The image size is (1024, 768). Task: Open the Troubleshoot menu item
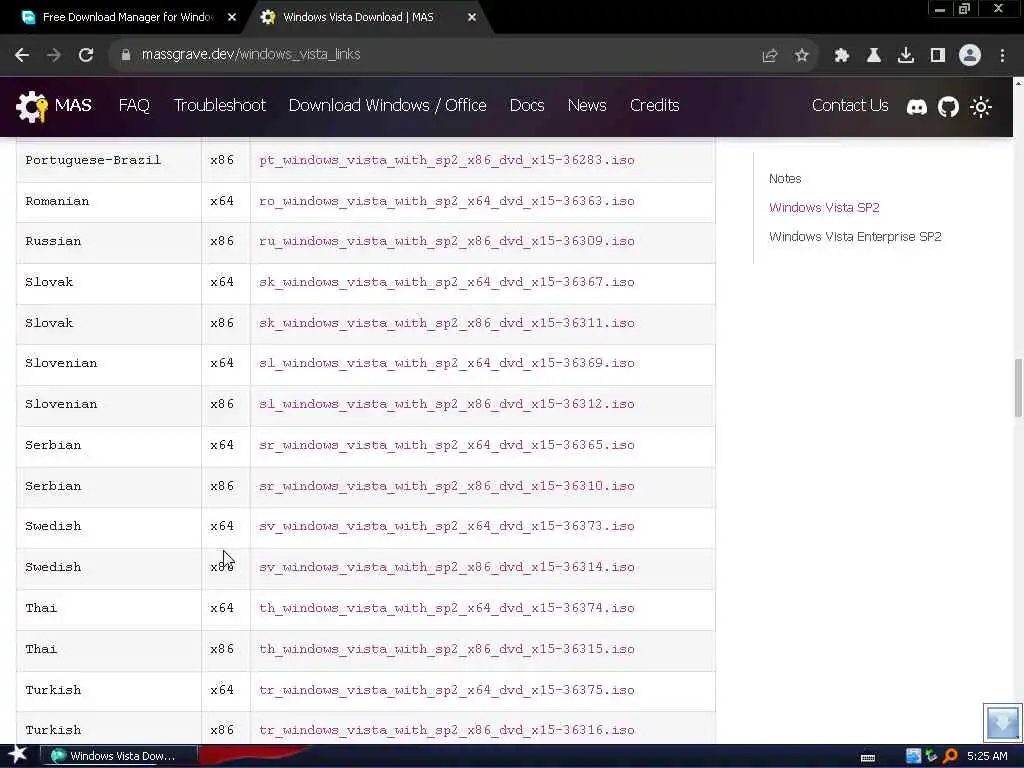click(219, 106)
